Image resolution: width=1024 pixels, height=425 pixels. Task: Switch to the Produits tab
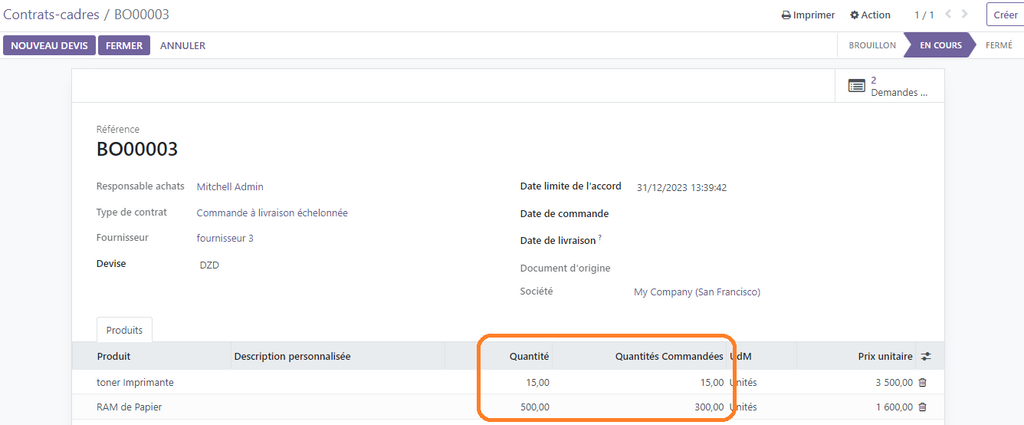(x=124, y=330)
